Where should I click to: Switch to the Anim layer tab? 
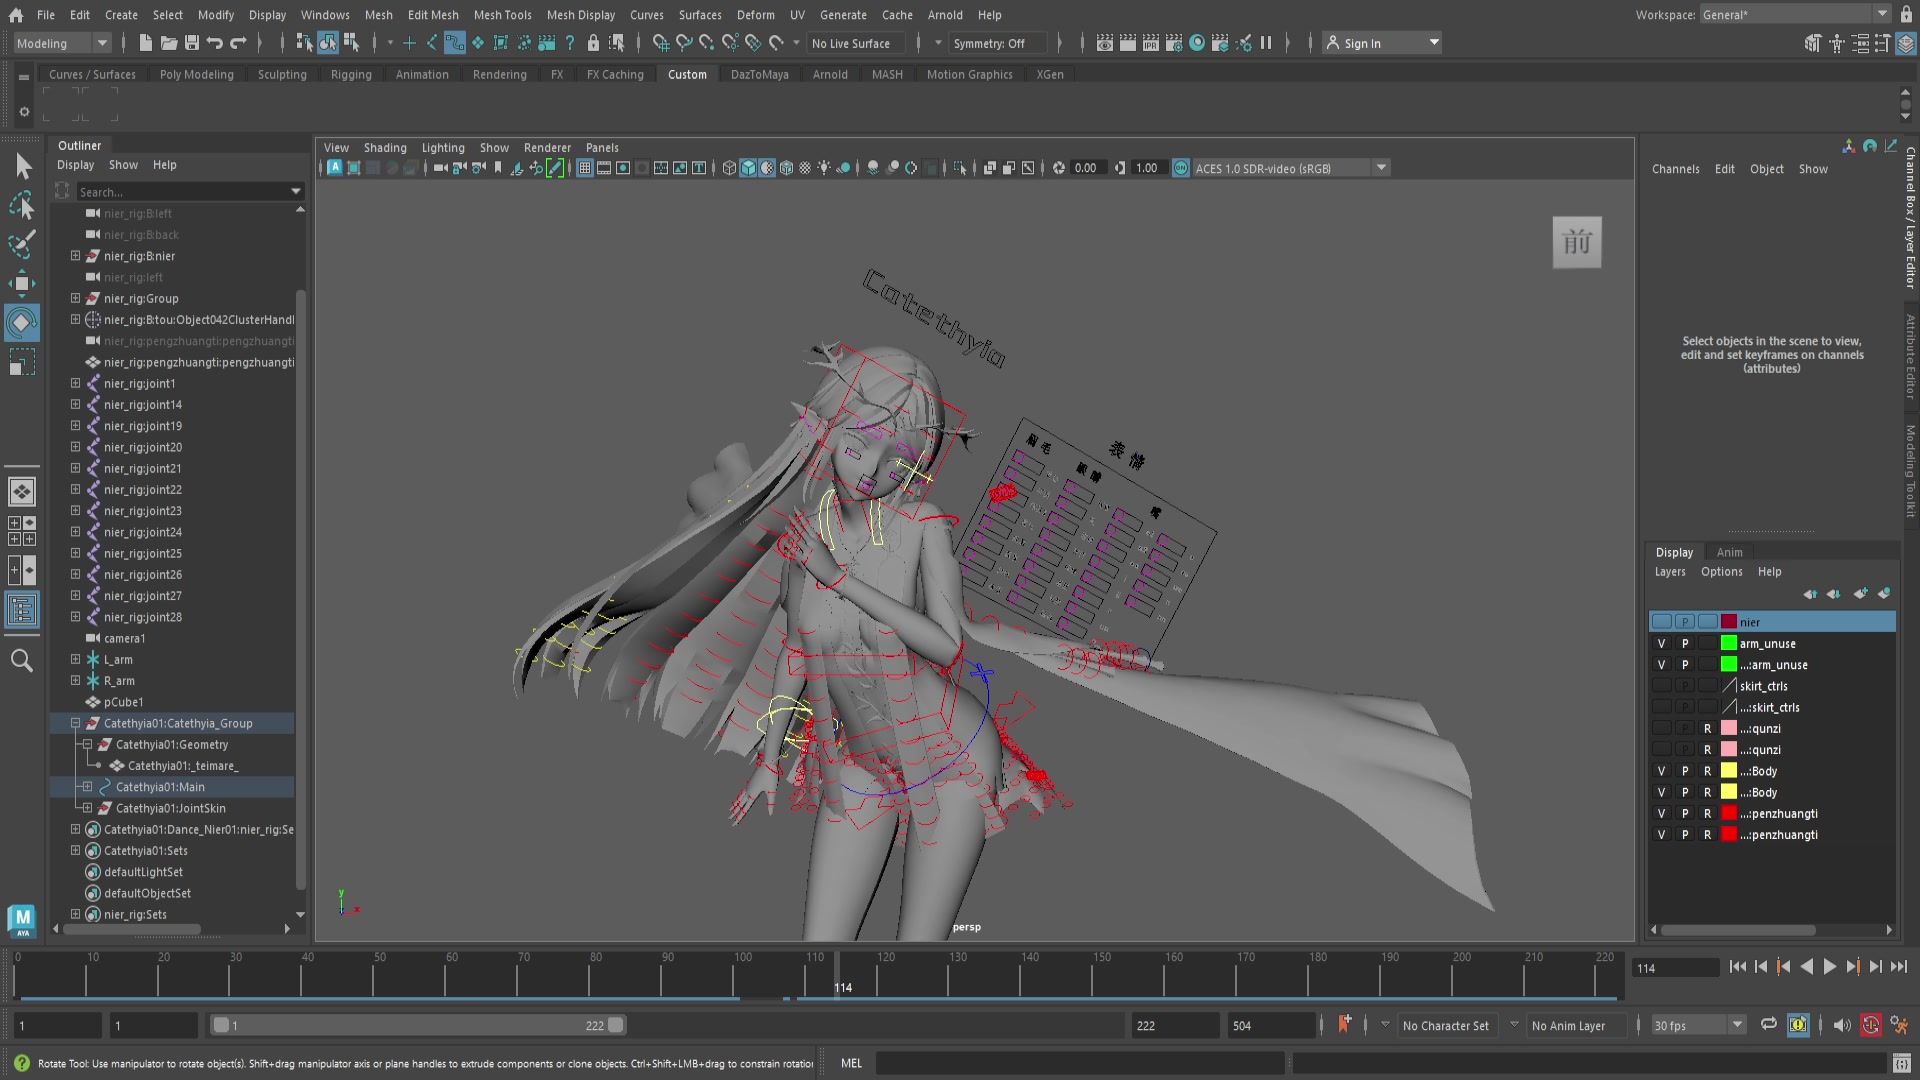tap(1729, 552)
